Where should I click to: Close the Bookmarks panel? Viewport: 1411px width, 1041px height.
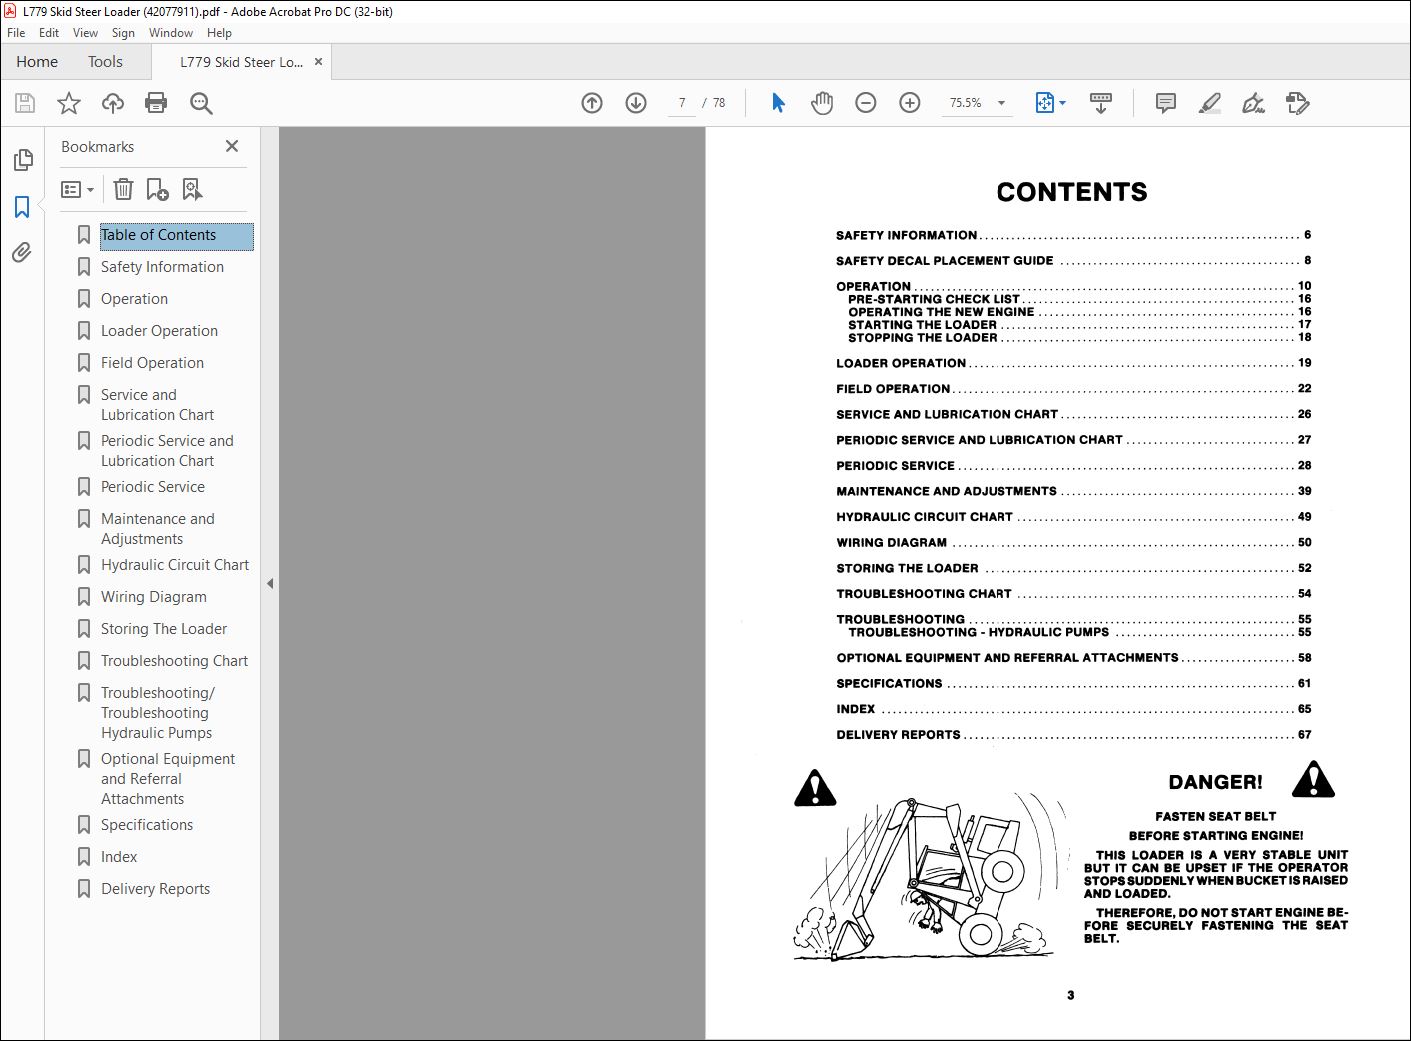coord(232,146)
